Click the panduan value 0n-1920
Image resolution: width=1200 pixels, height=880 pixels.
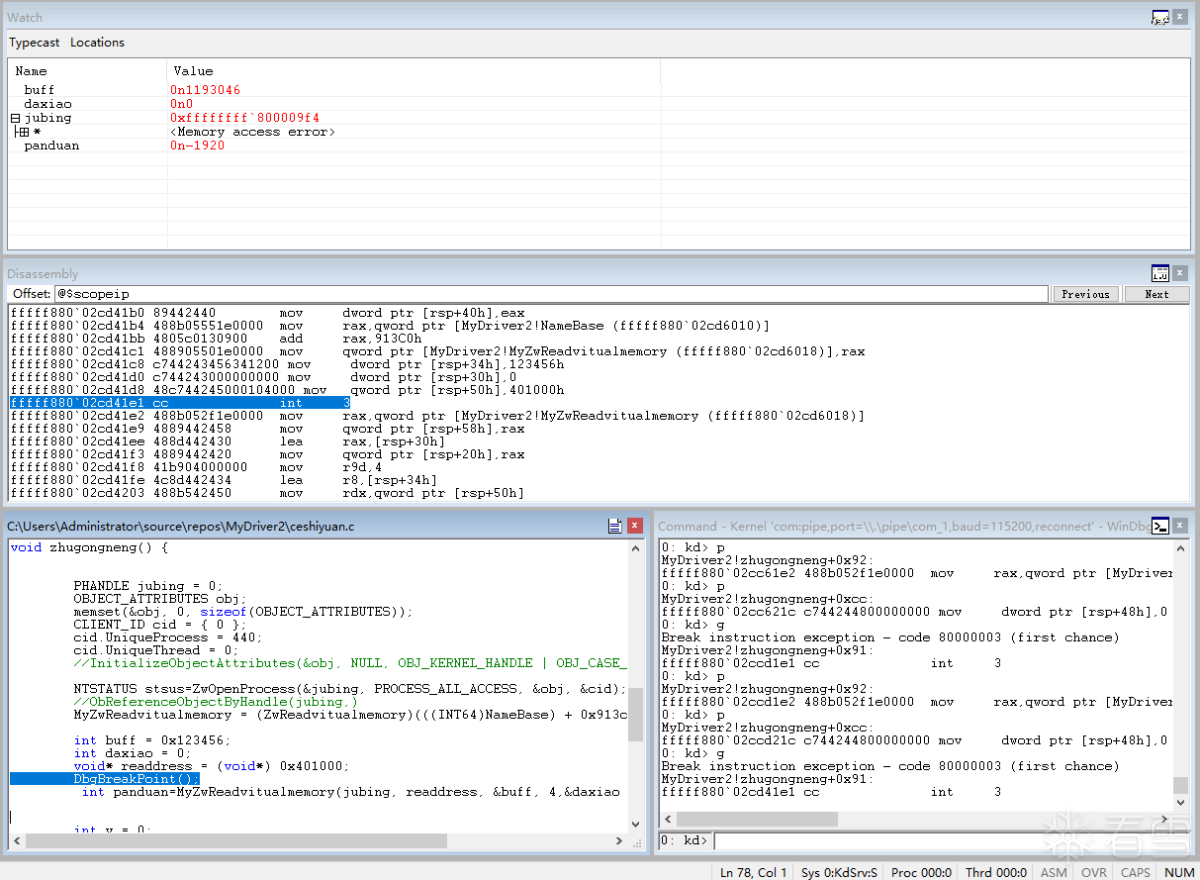197,146
